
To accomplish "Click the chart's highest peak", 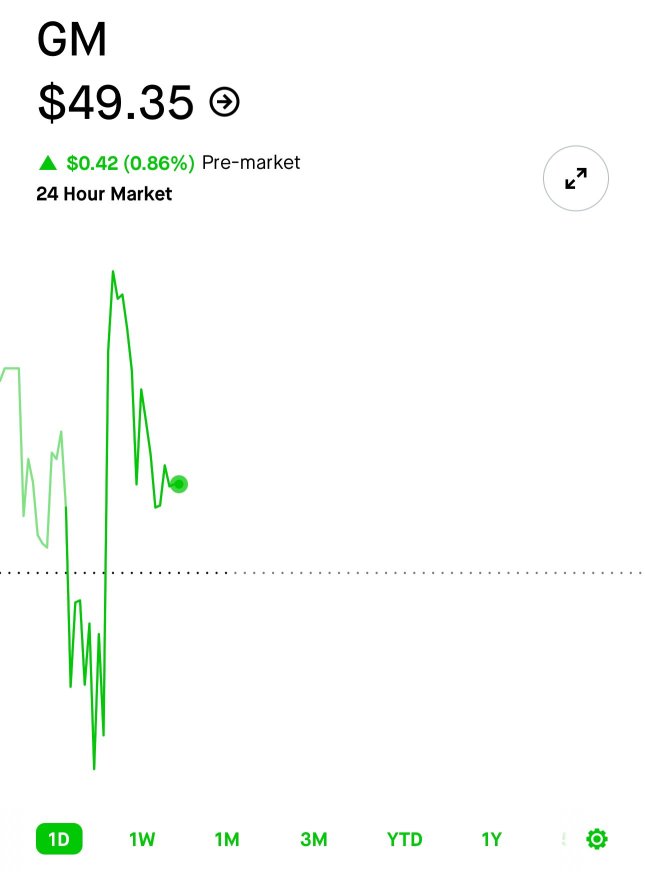I will [113, 272].
